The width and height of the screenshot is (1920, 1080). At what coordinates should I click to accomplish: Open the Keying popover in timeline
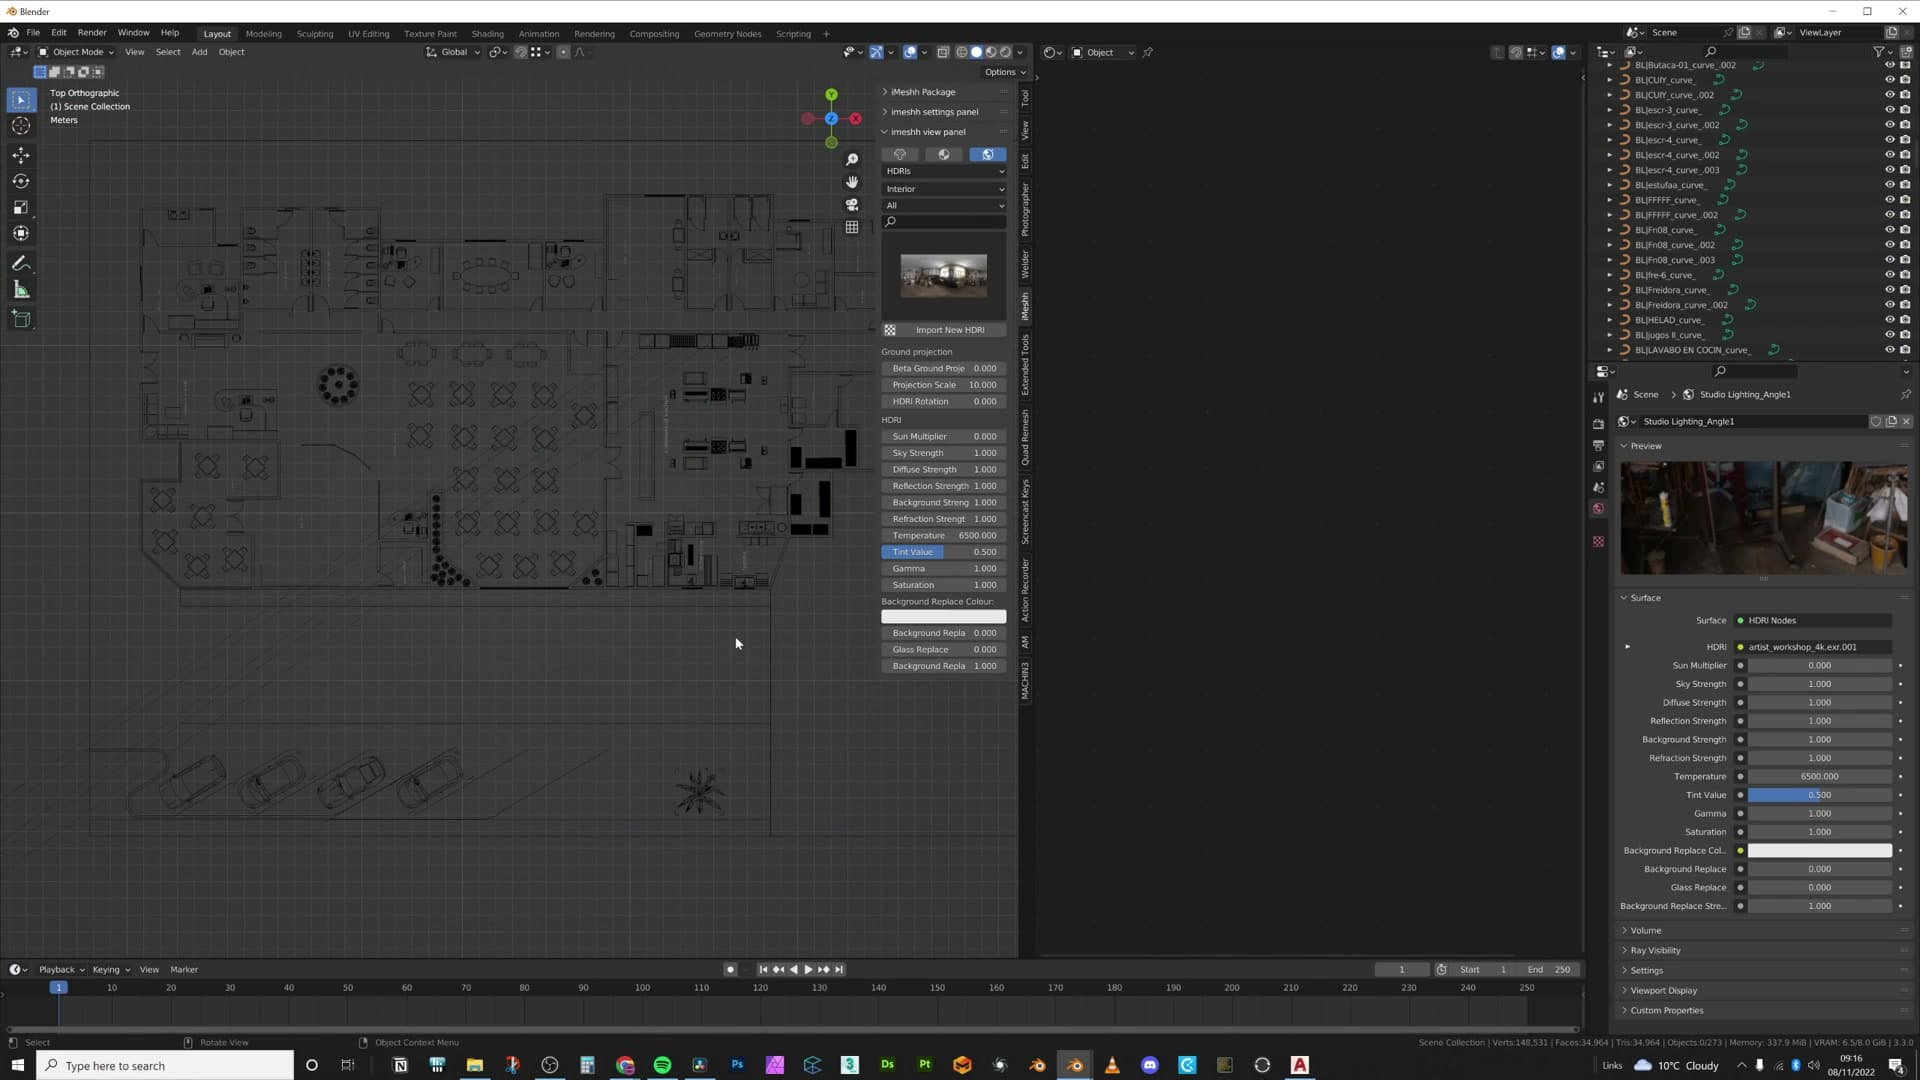[x=111, y=970]
